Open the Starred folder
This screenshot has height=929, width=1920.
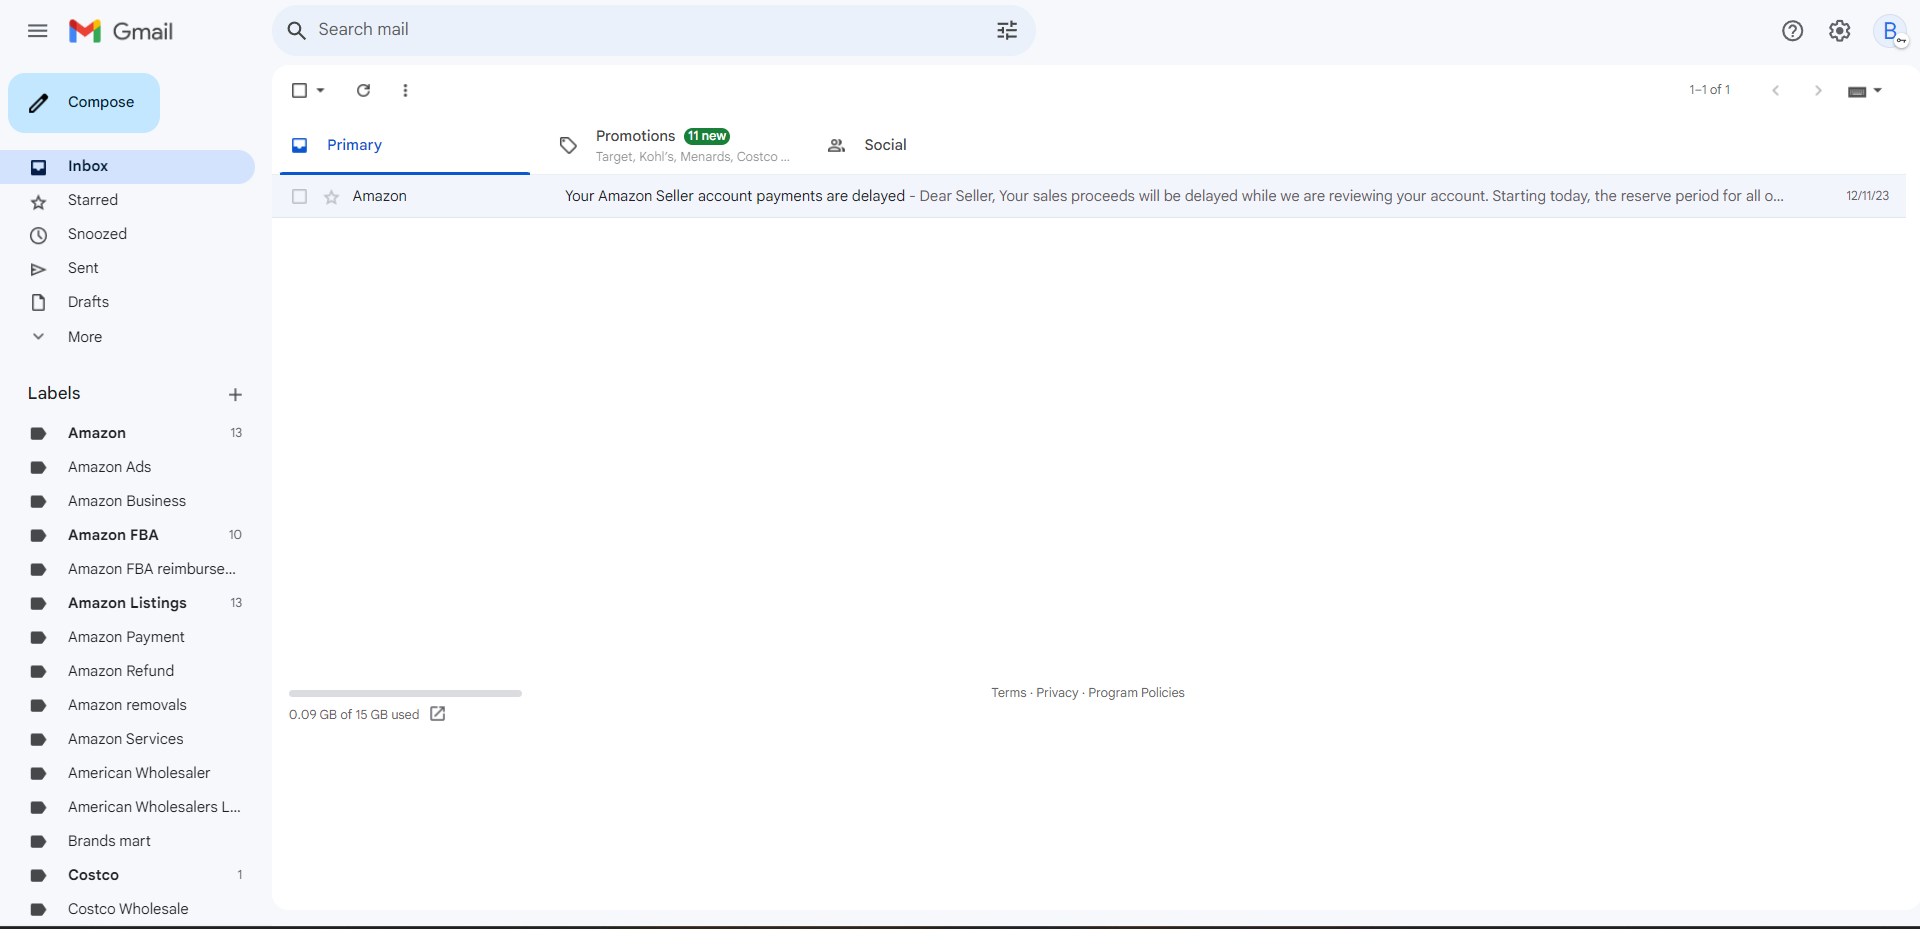click(x=127, y=201)
